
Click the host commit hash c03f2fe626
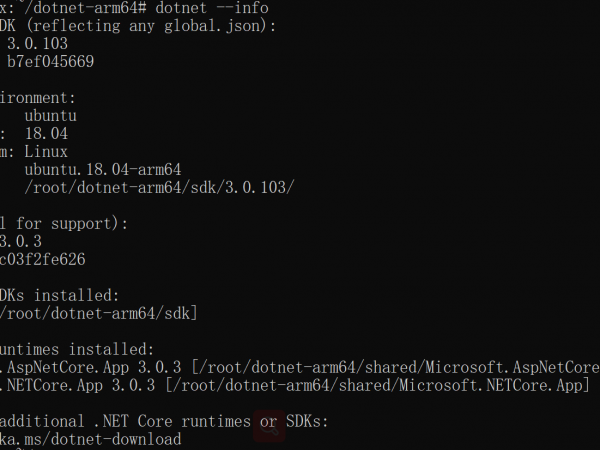click(42, 260)
